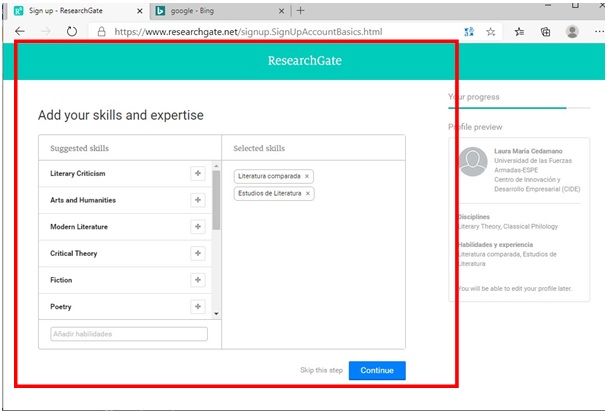The image size is (609, 411).
Task: Click the address bar URL
Action: pyautogui.click(x=250, y=32)
